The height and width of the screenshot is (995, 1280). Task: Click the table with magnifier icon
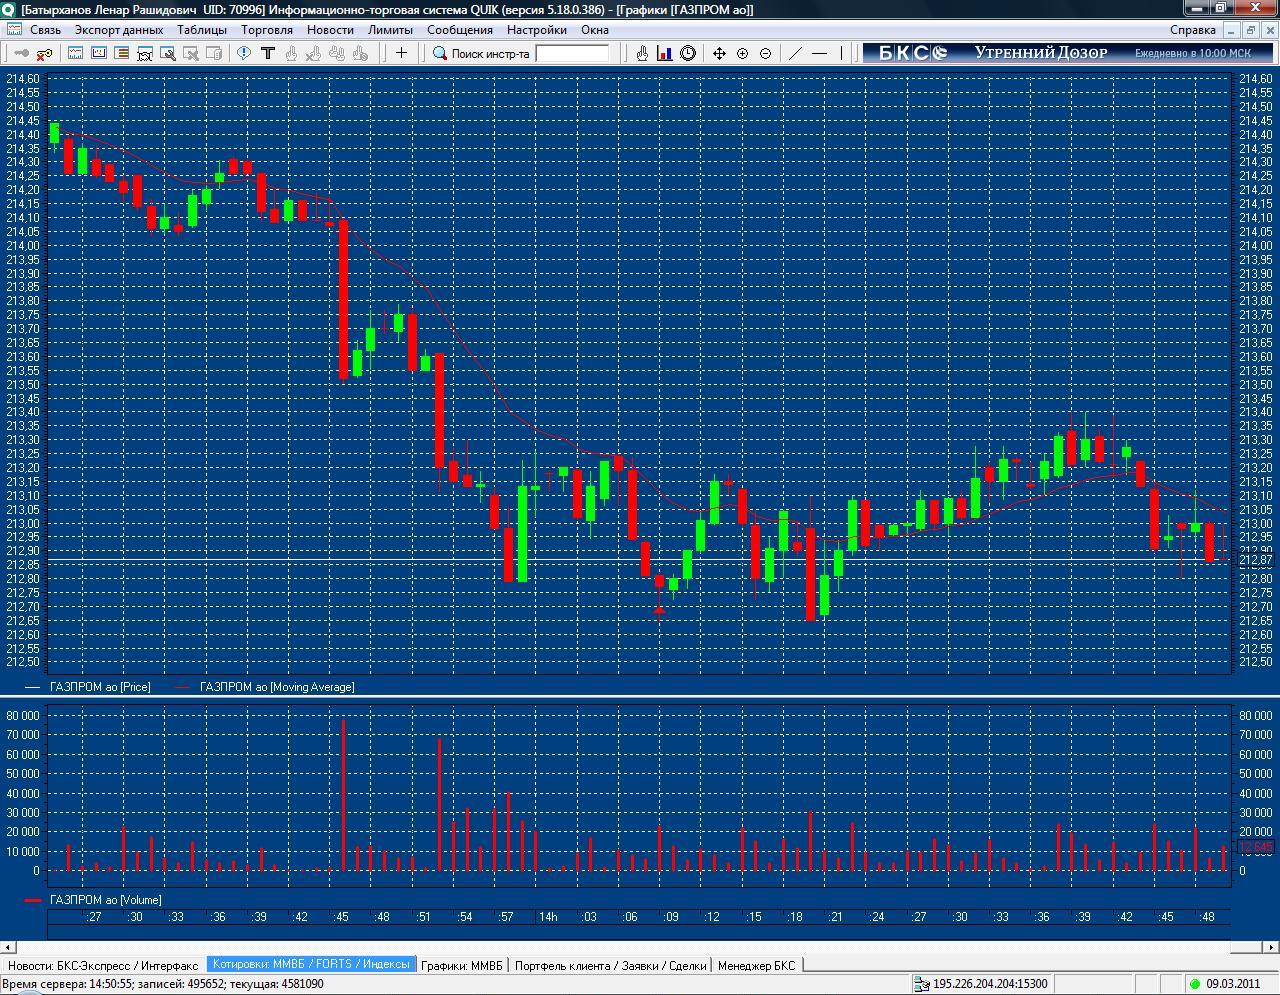[x=167, y=53]
